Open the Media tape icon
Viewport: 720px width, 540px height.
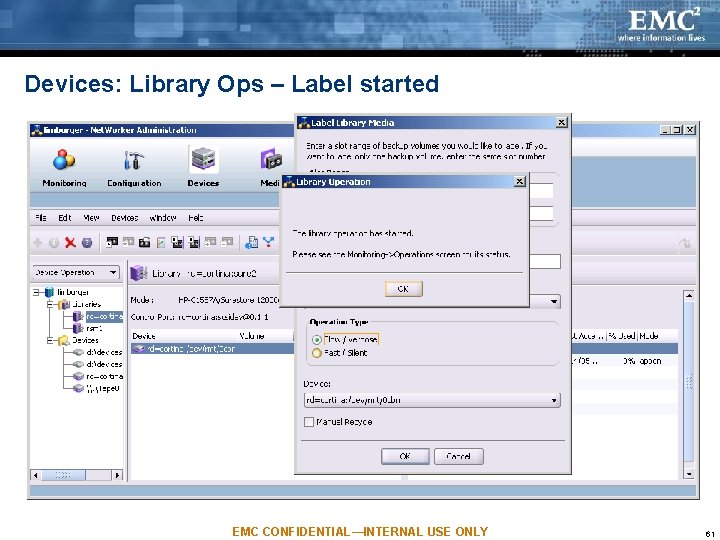pyautogui.click(x=271, y=160)
